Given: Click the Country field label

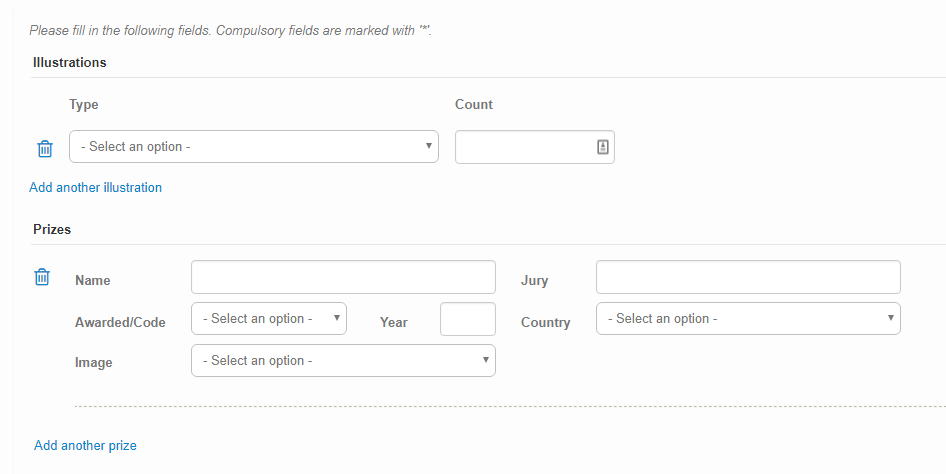Looking at the screenshot, I should (545, 323).
